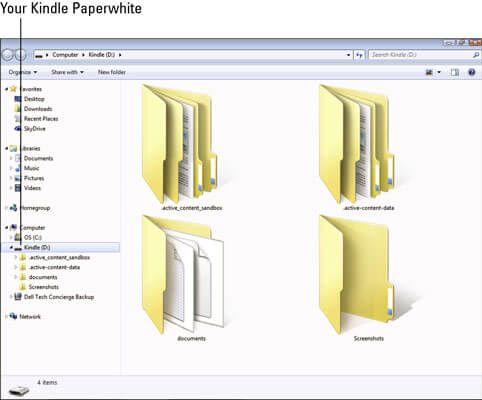
Task: Click the Libraries group icon
Action: tap(13, 148)
